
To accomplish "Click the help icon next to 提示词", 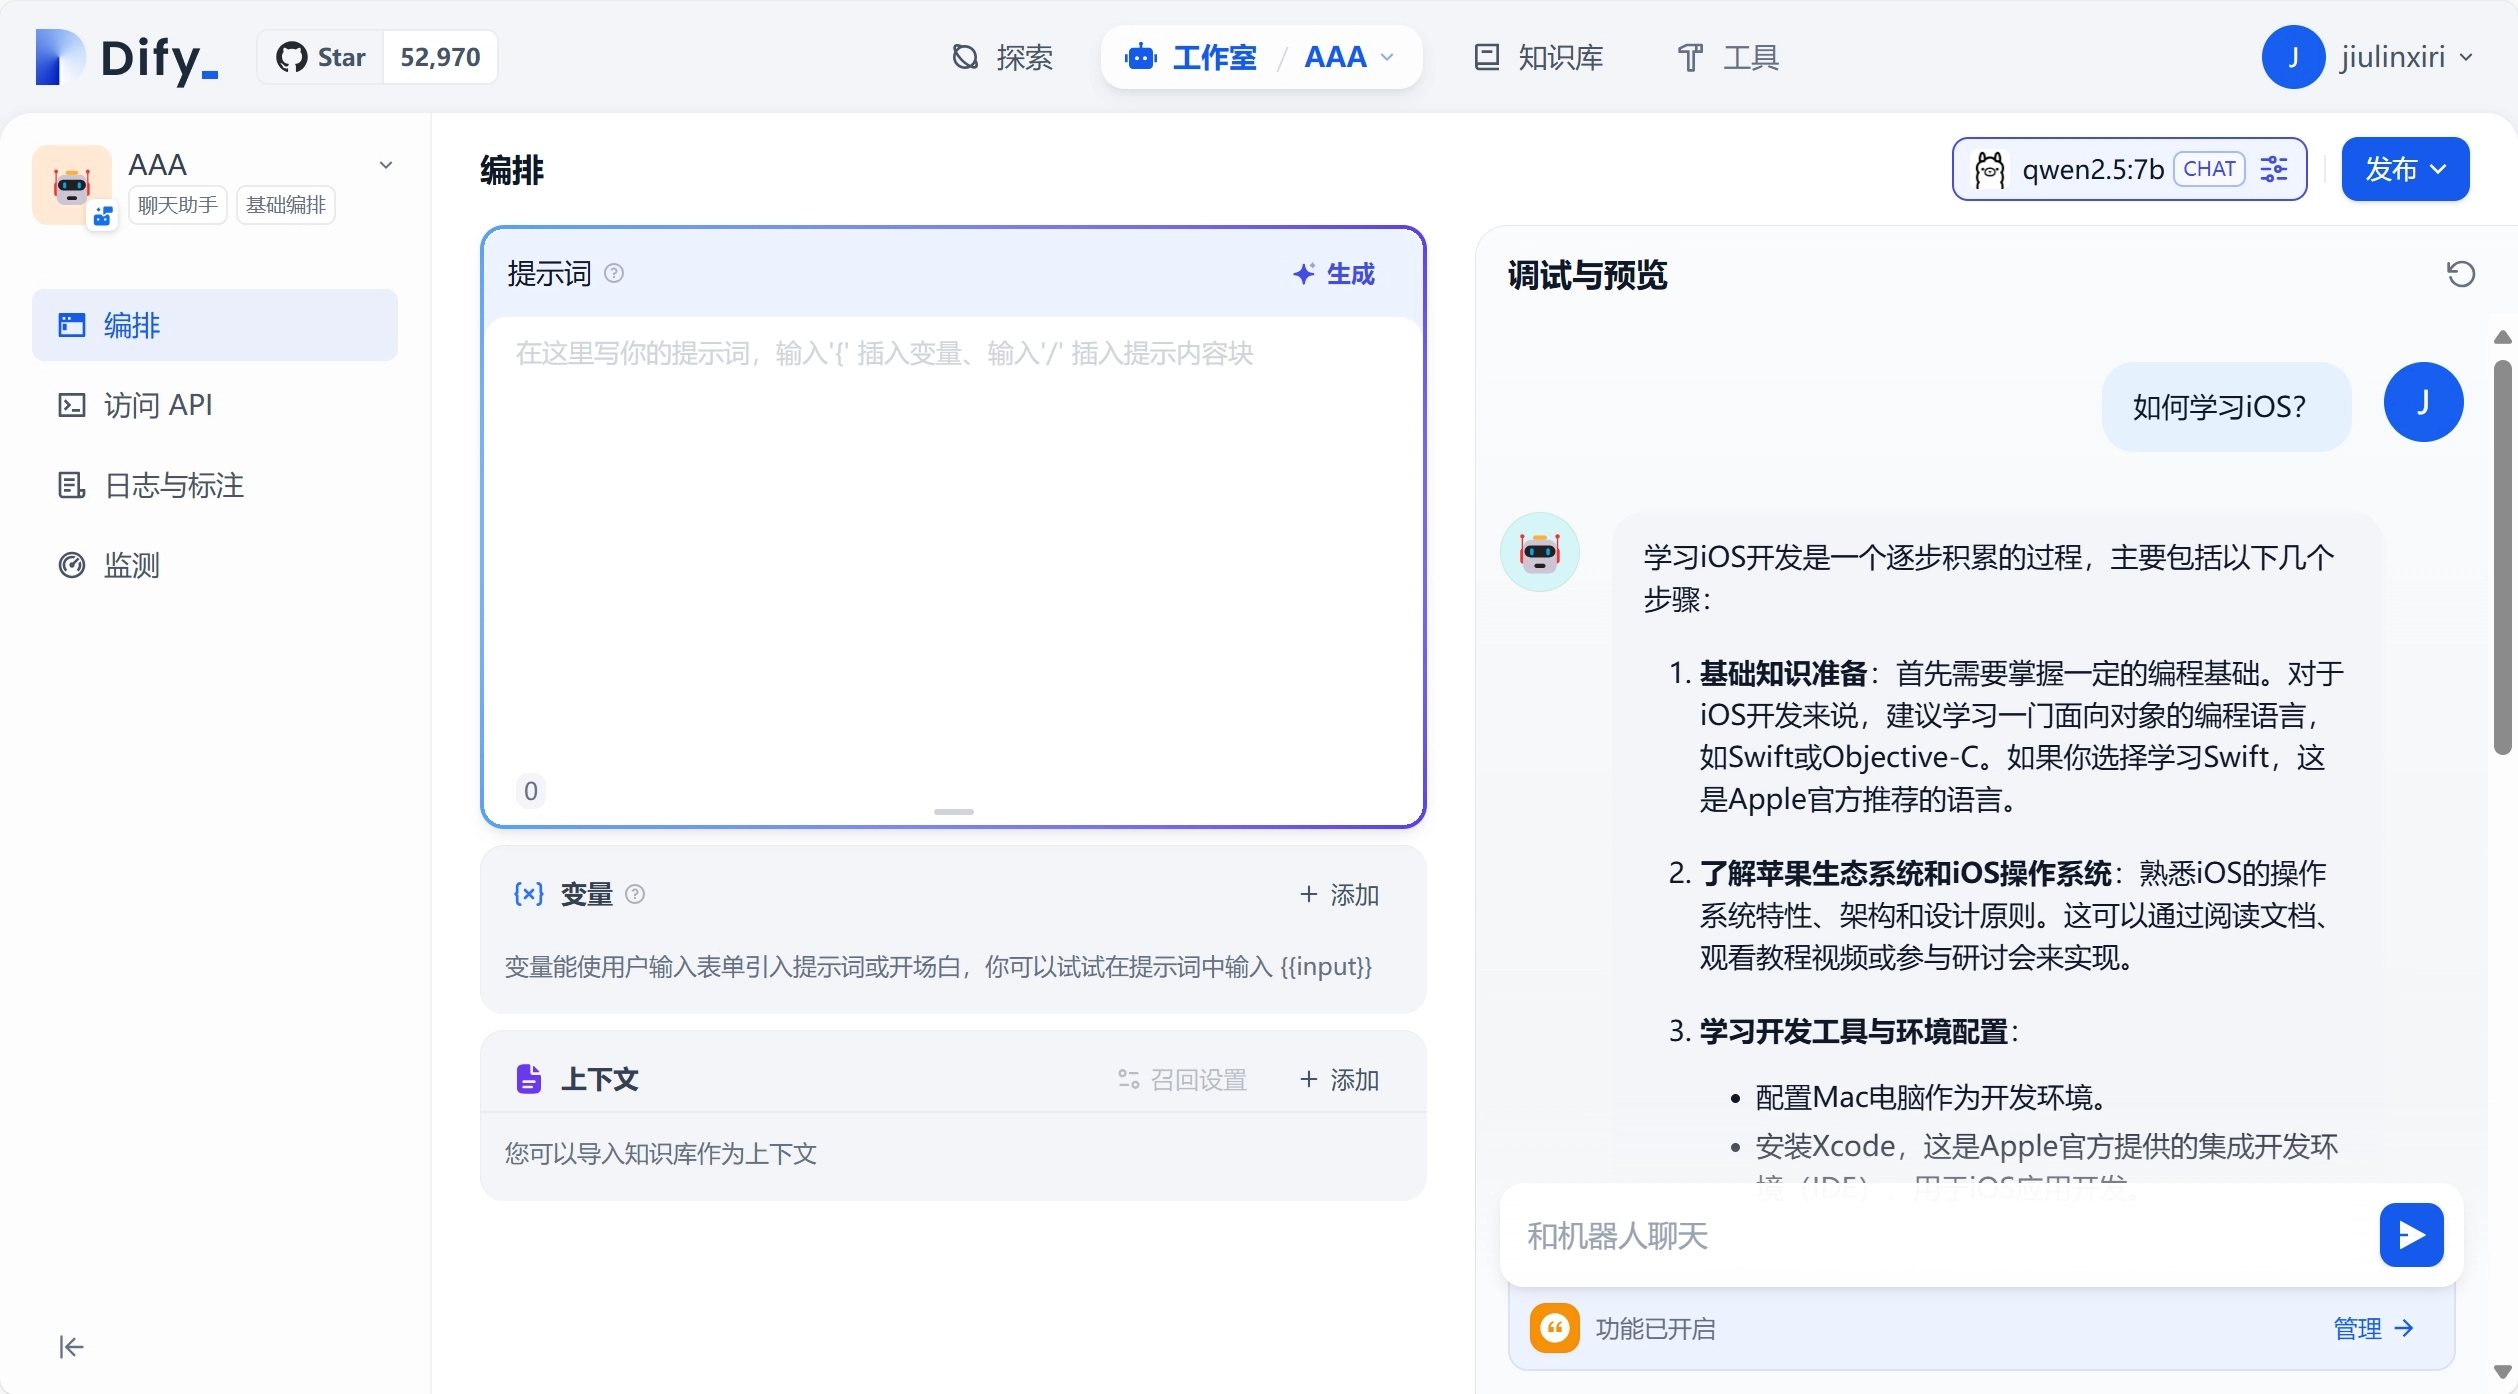I will click(x=614, y=273).
